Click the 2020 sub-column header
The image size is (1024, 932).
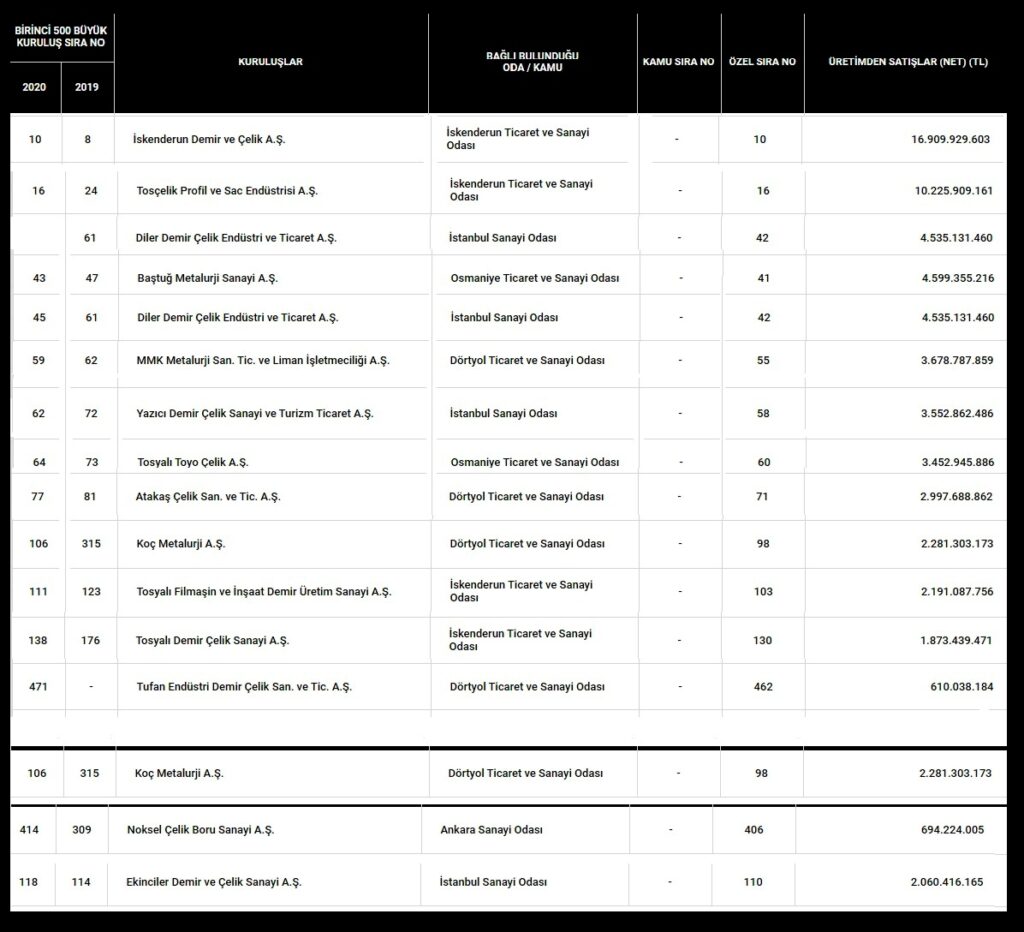pos(34,87)
